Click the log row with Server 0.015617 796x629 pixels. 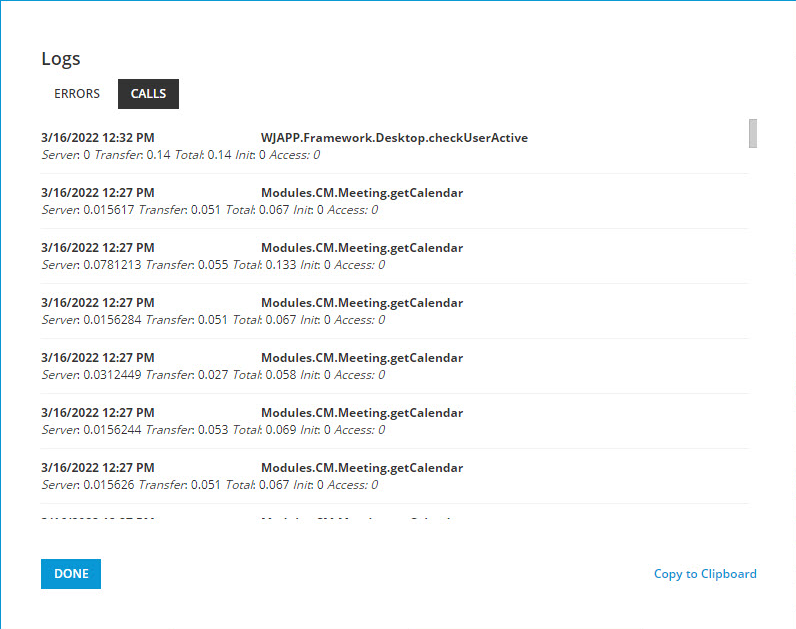click(394, 201)
